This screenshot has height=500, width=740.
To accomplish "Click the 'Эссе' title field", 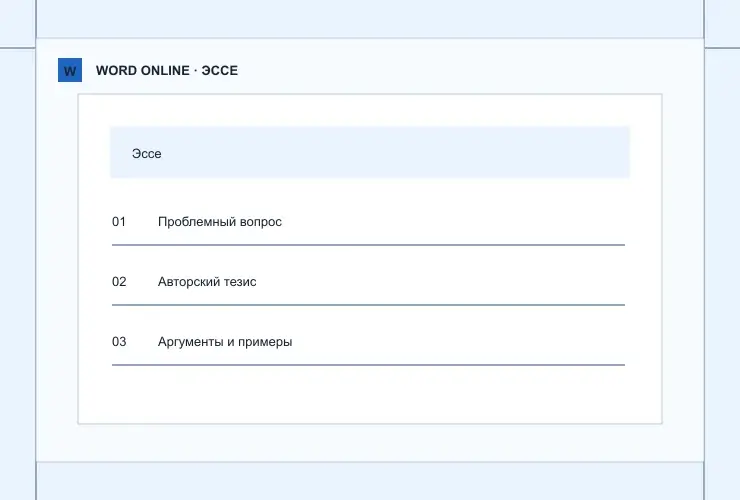I will pyautogui.click(x=370, y=153).
